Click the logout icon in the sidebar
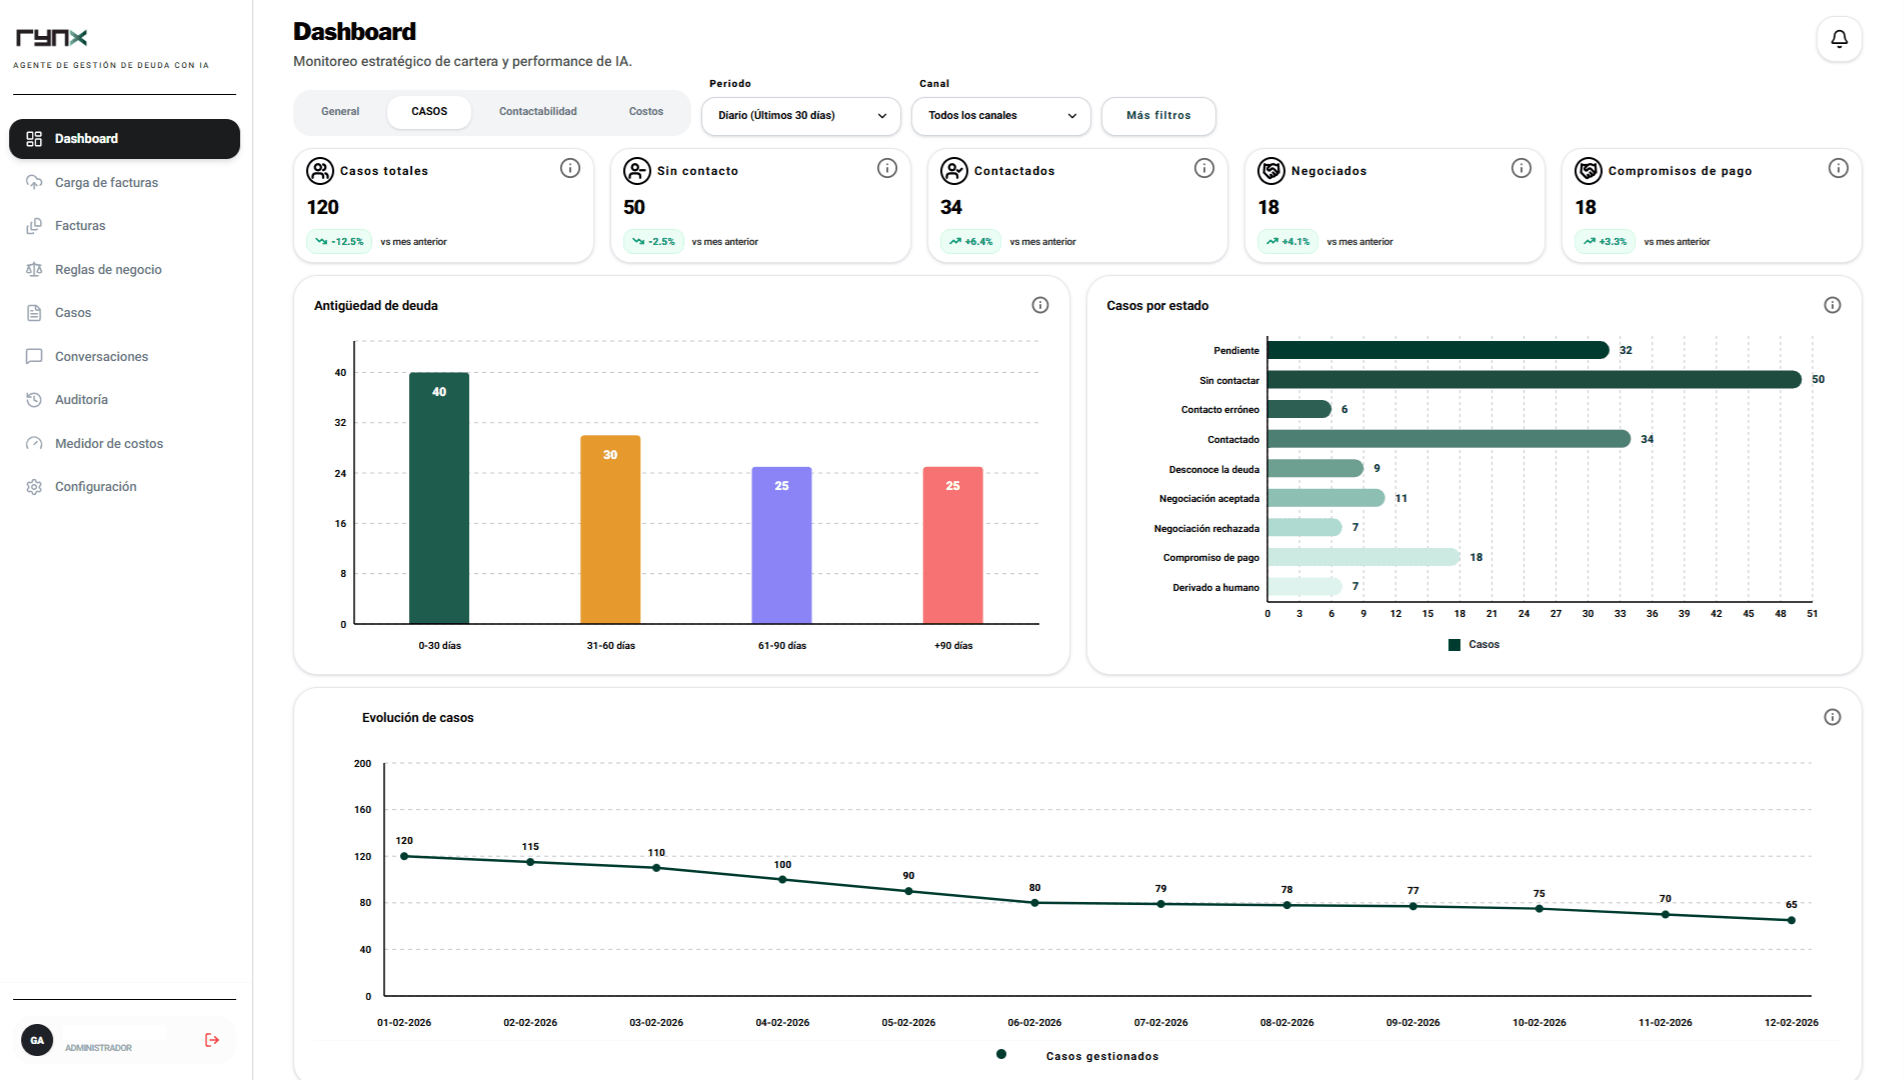 (212, 1040)
